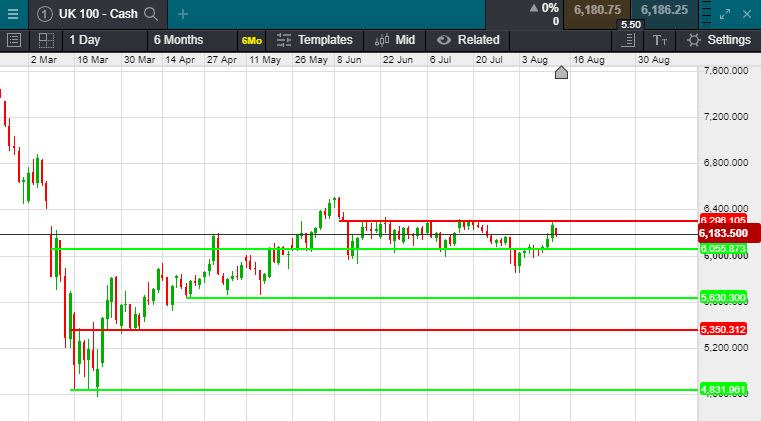
Task: Select the 5,350.312 red level label
Action: click(x=723, y=330)
